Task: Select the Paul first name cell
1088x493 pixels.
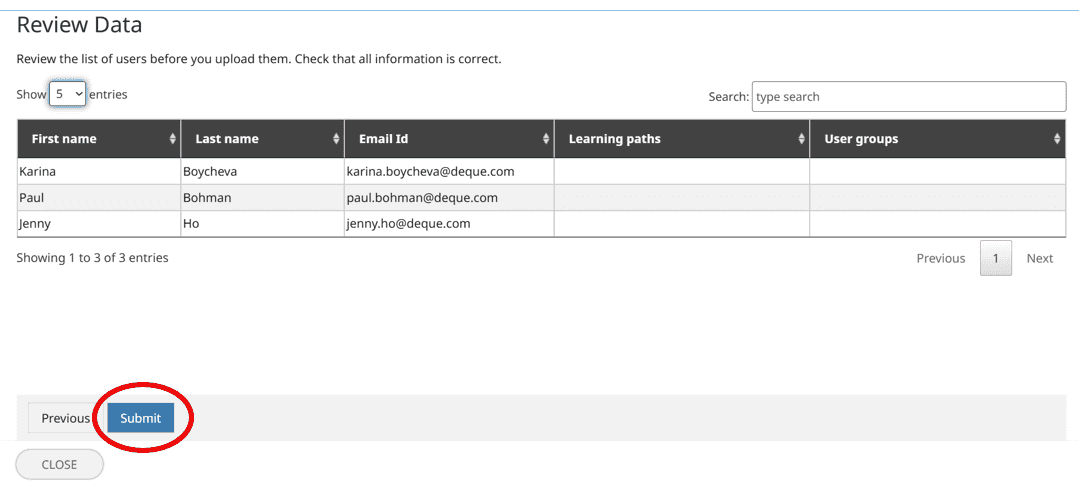Action: (x=32, y=198)
